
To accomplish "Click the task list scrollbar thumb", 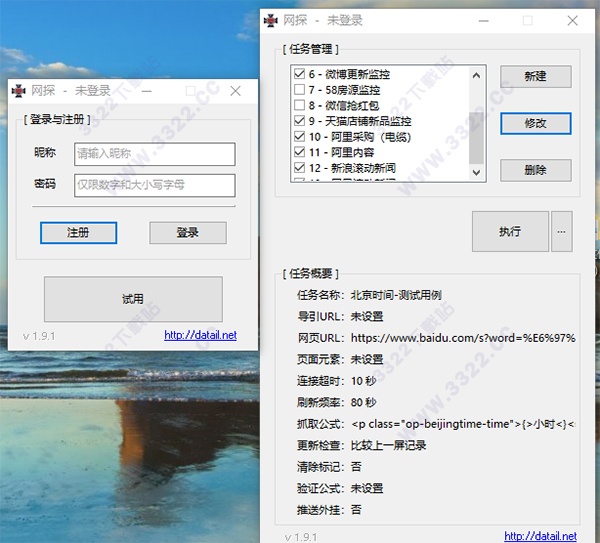I will click(x=476, y=138).
